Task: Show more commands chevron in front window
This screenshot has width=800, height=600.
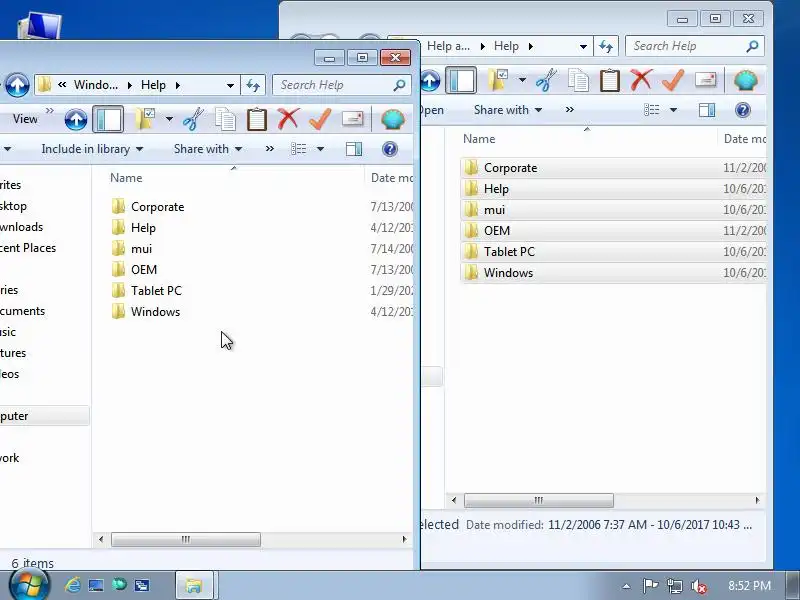Action: [269, 149]
